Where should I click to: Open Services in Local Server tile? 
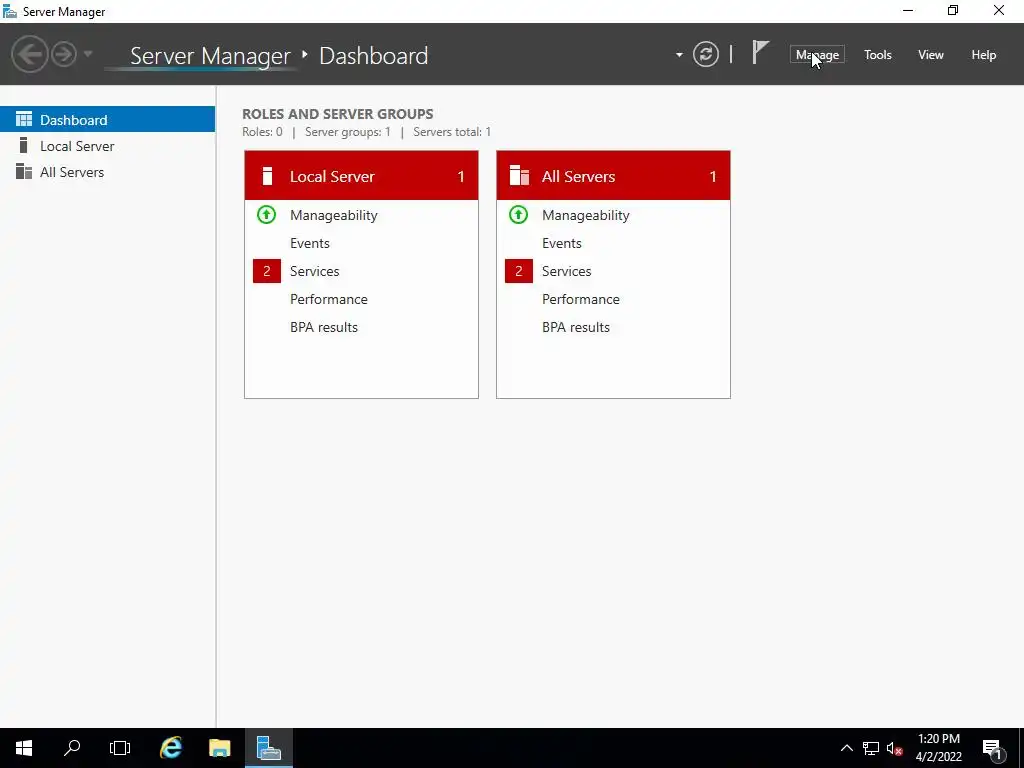pyautogui.click(x=315, y=271)
